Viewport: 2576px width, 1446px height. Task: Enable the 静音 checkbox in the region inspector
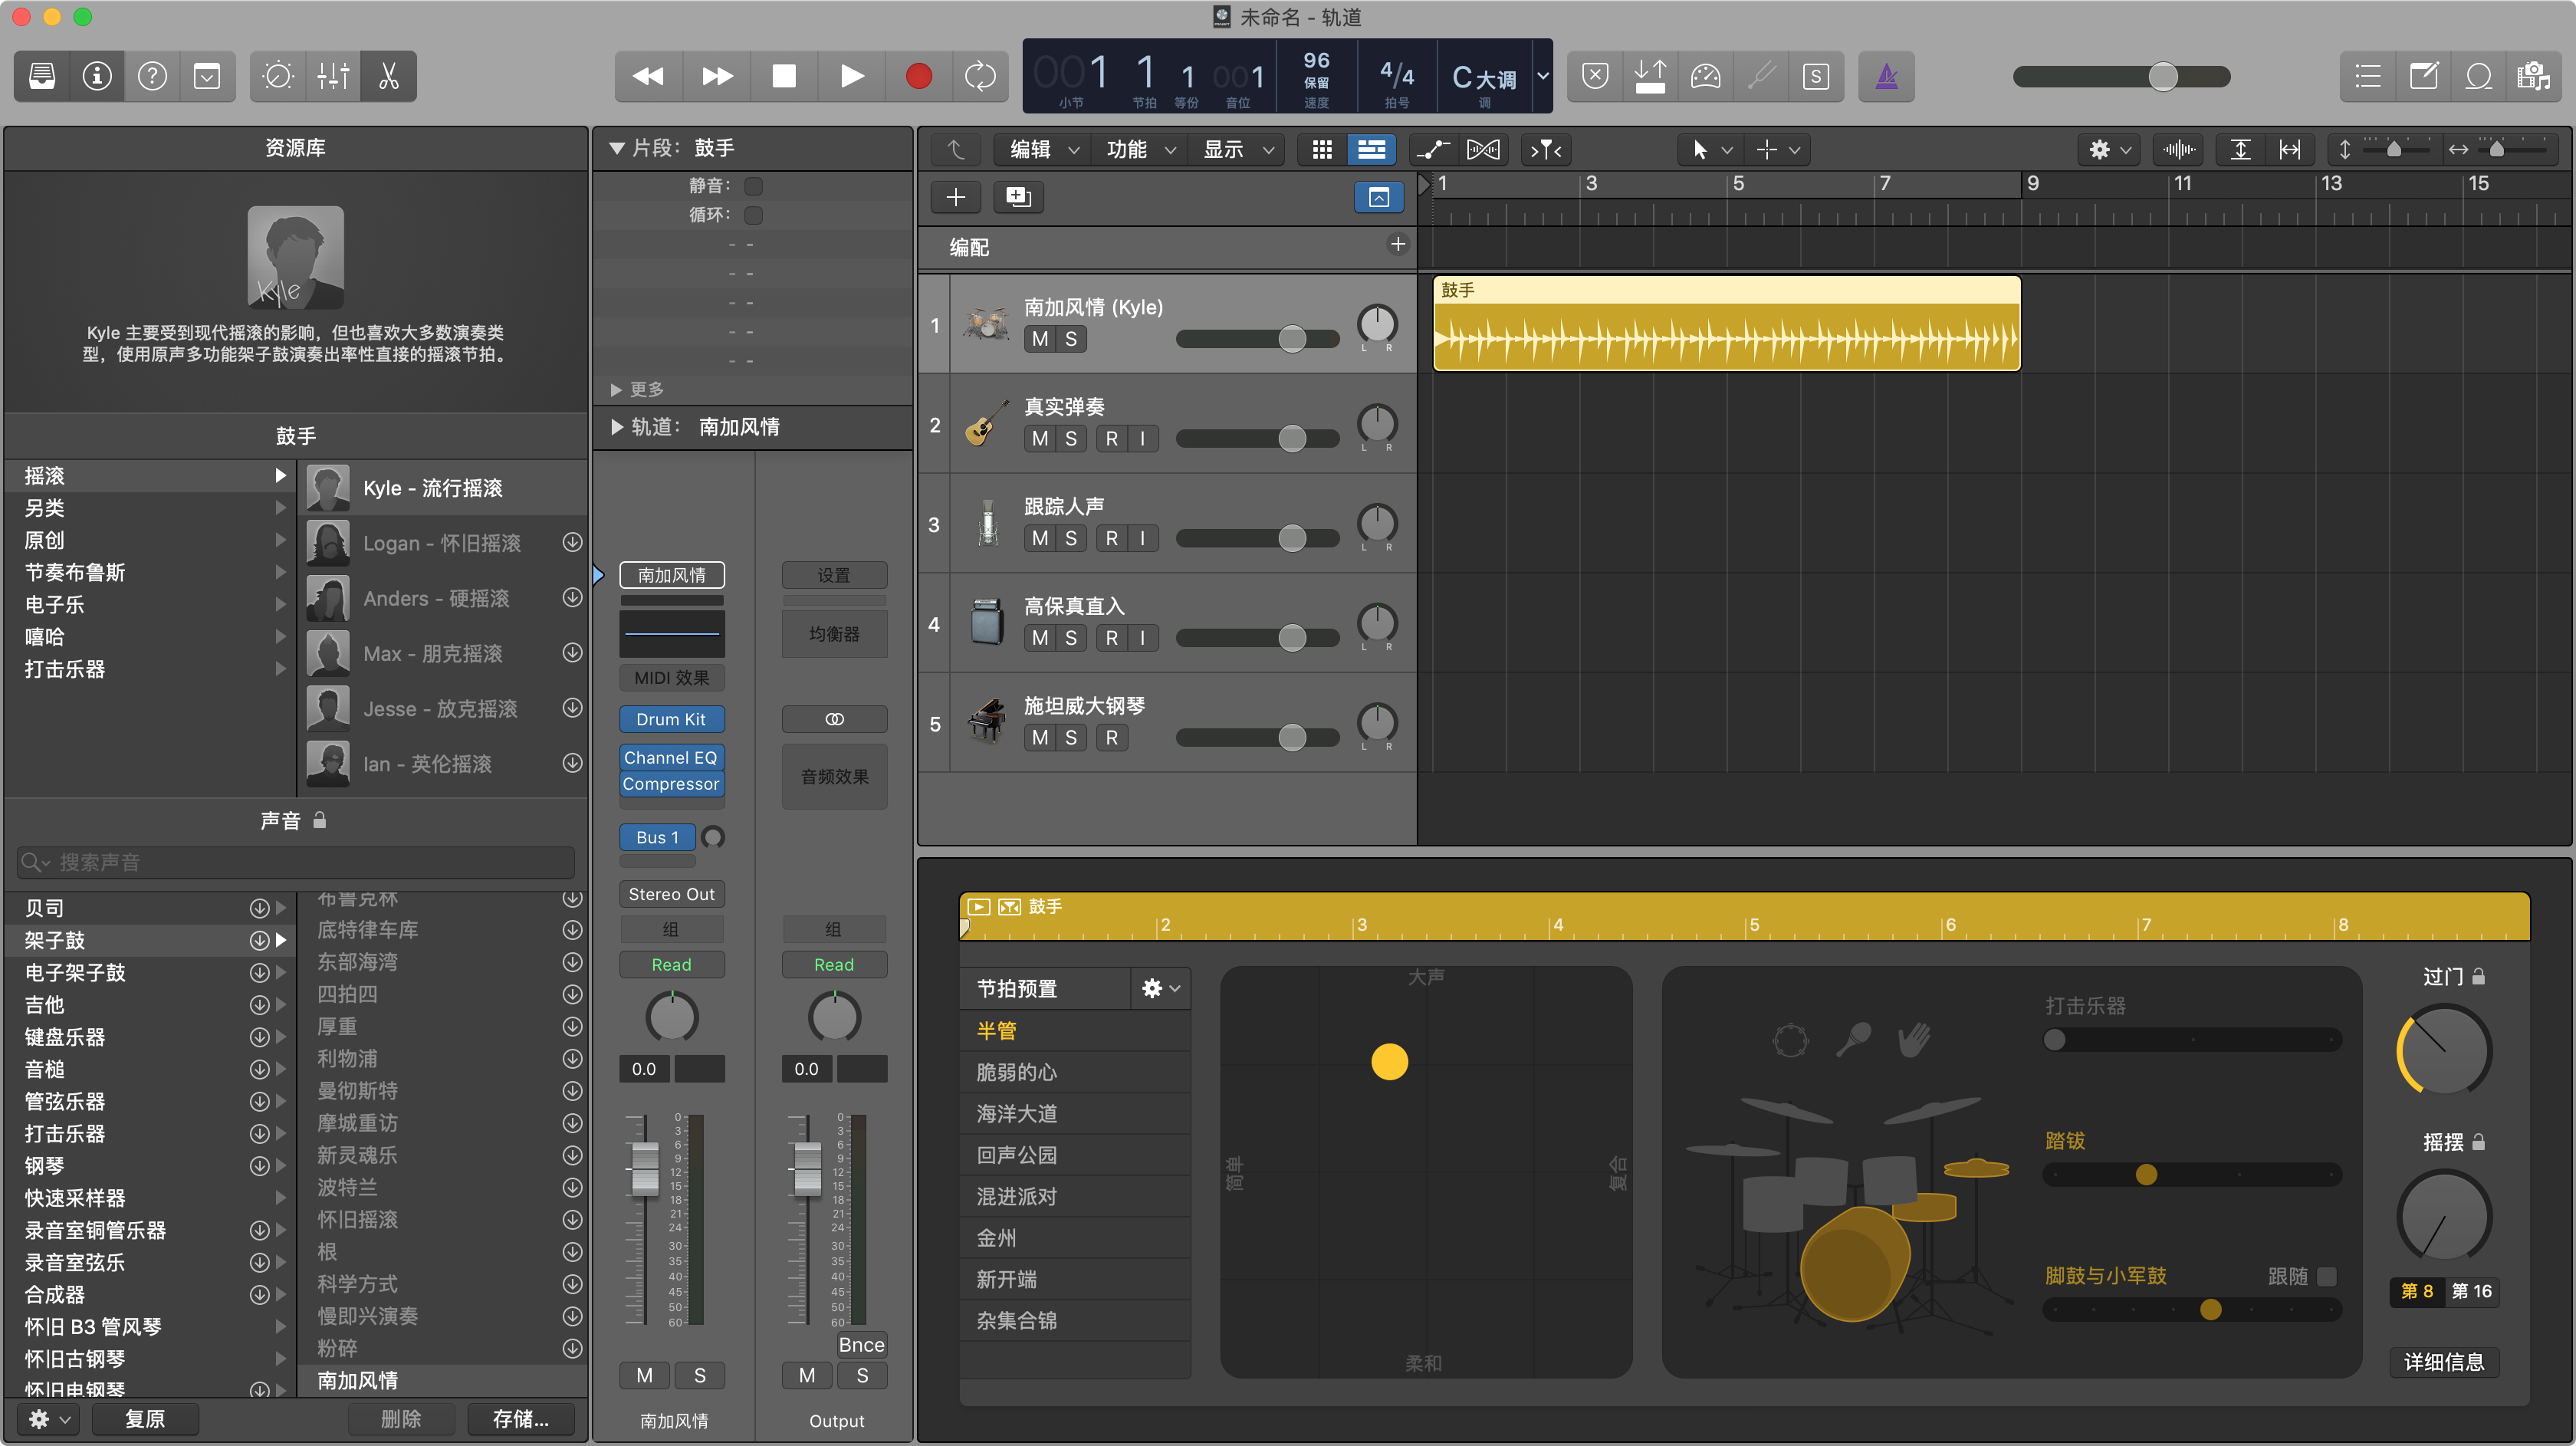point(754,186)
